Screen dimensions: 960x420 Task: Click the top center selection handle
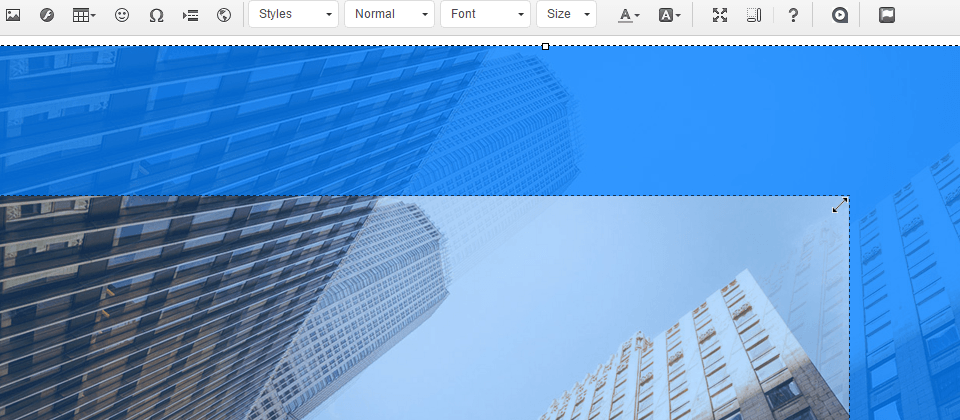tap(545, 46)
